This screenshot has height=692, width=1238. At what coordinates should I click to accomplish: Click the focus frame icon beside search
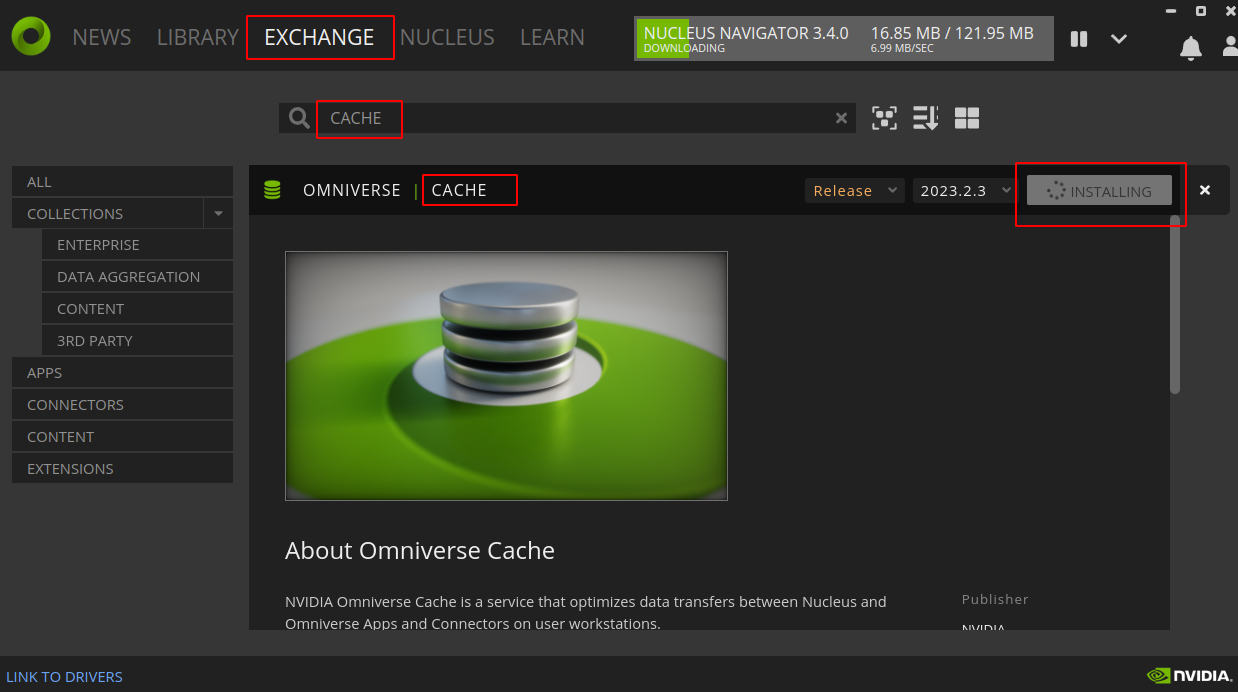point(884,118)
